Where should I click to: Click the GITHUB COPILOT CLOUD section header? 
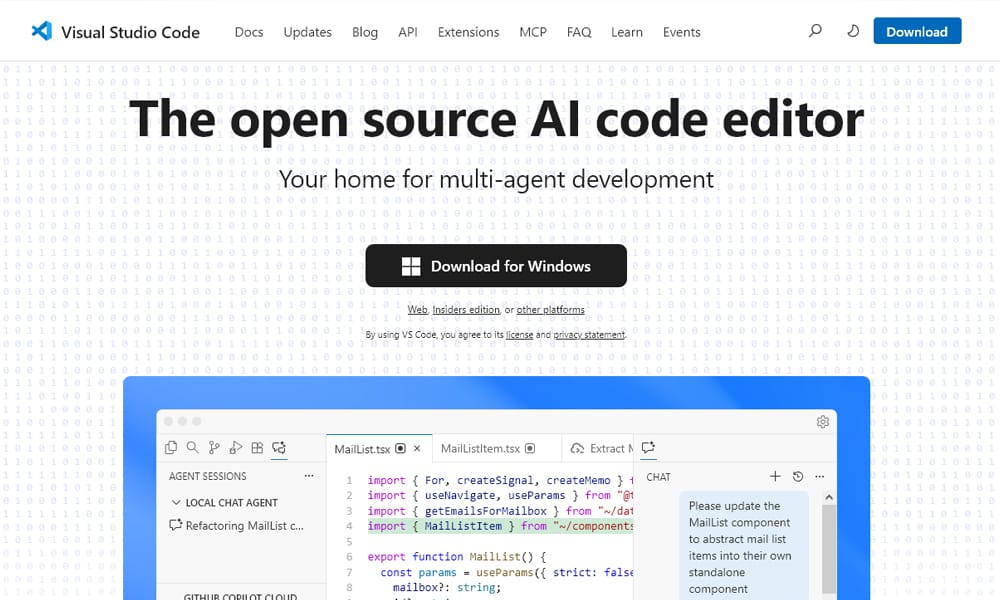(240, 596)
